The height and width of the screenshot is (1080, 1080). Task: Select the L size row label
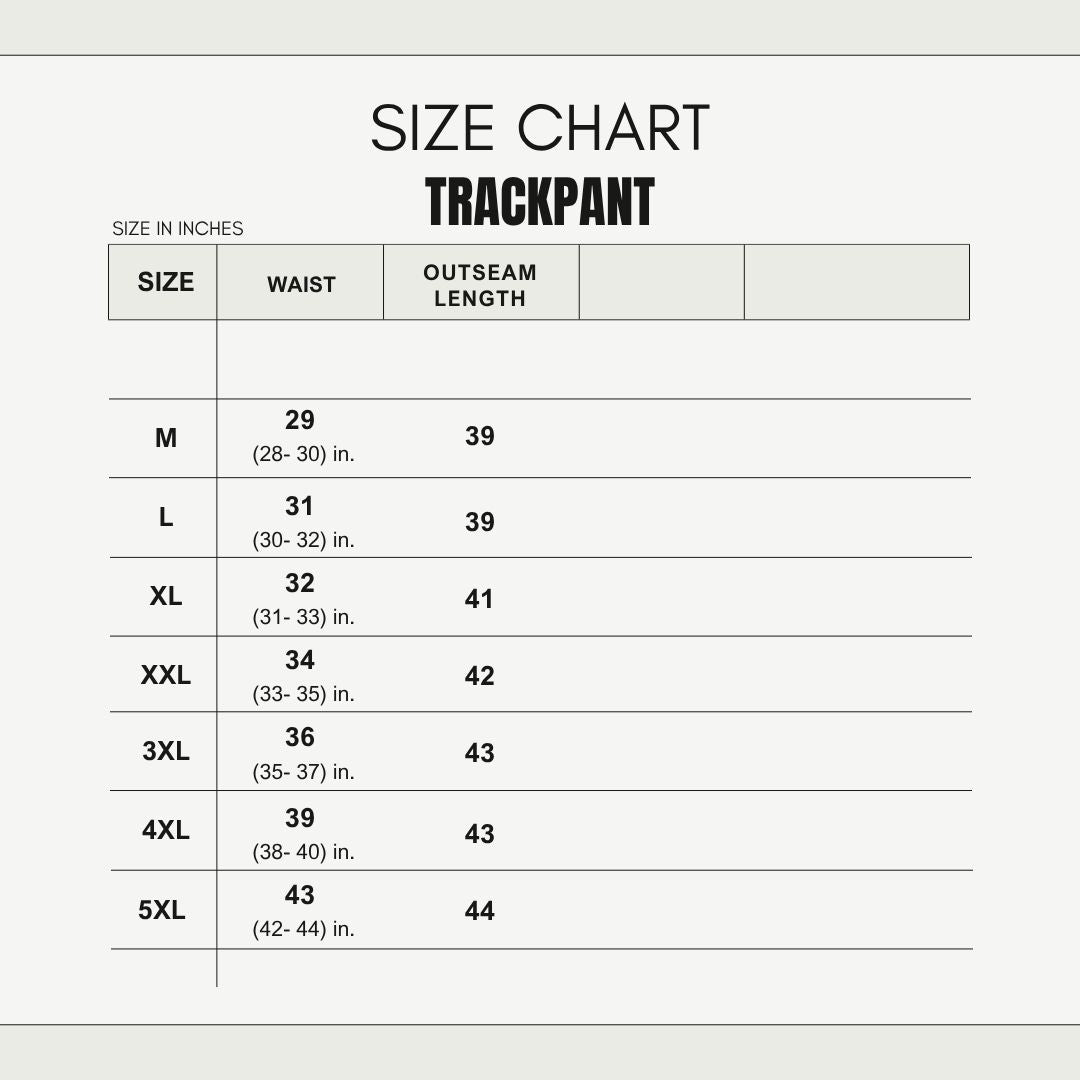(x=166, y=517)
